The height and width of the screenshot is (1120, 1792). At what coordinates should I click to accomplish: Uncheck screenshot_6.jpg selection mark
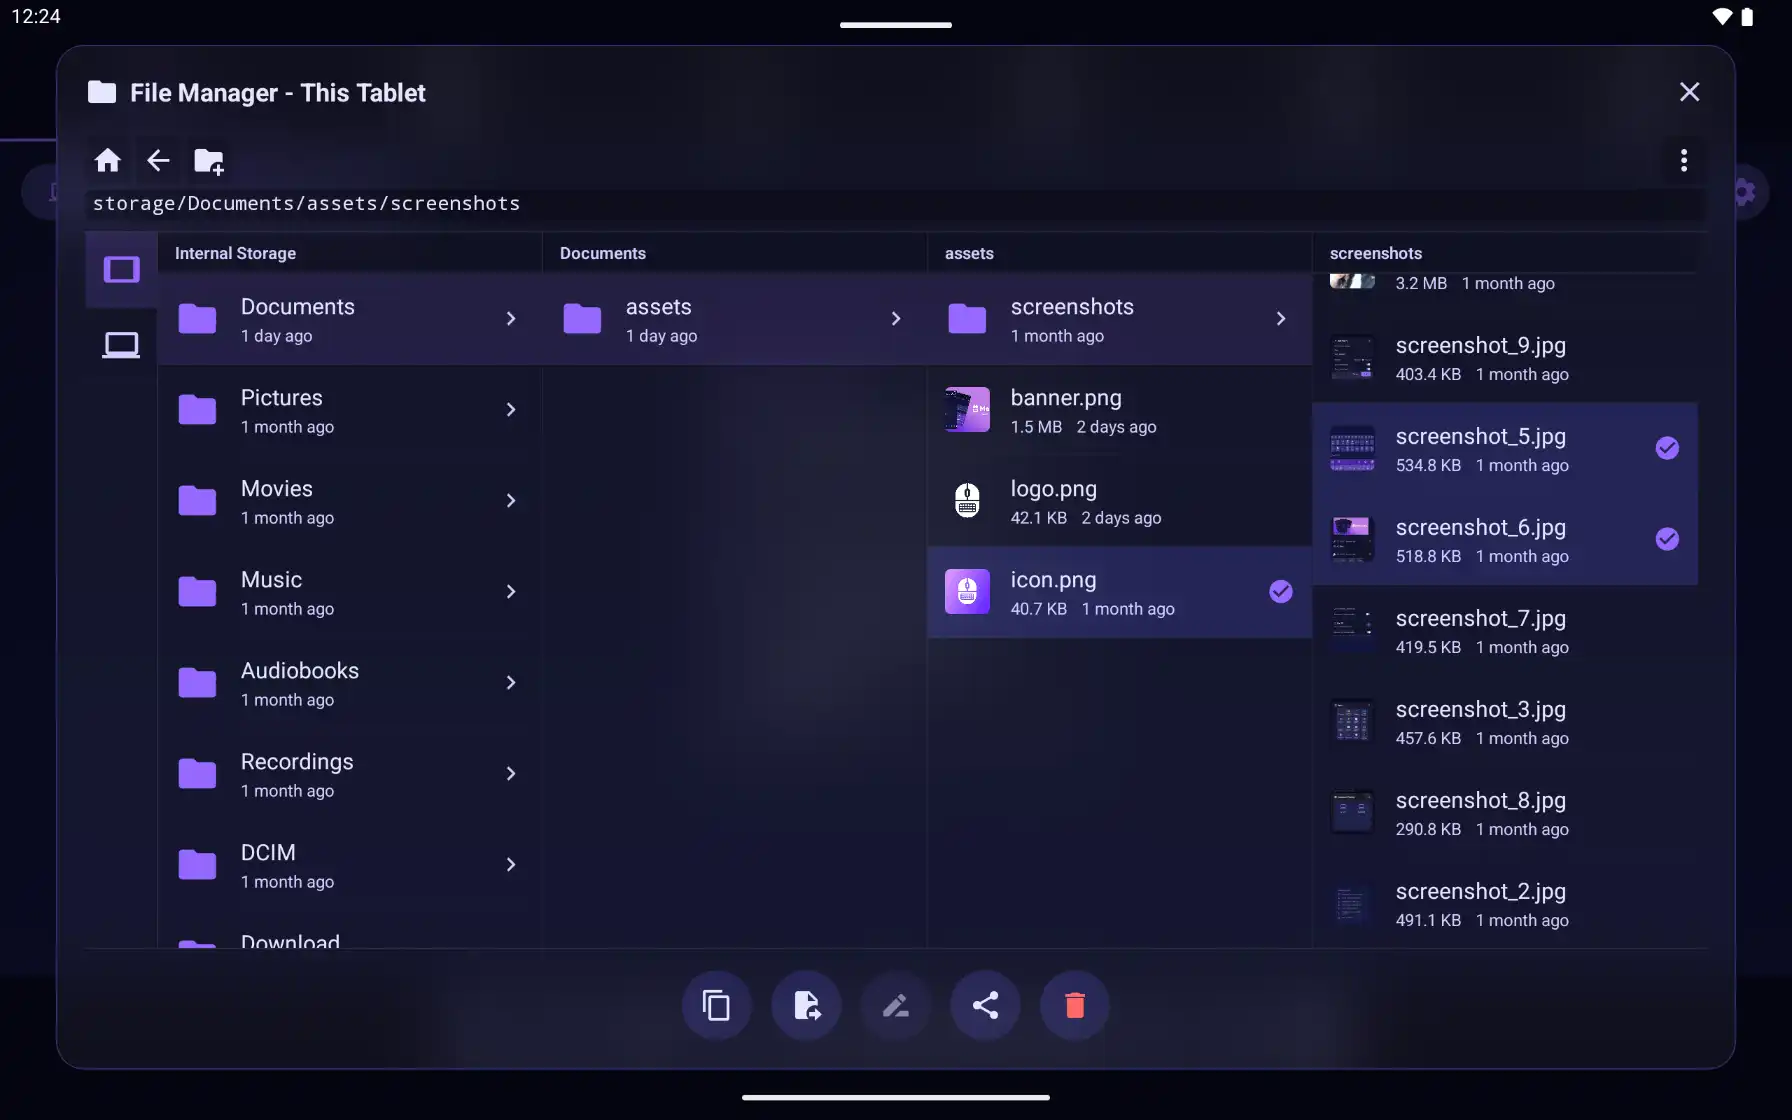tap(1667, 539)
